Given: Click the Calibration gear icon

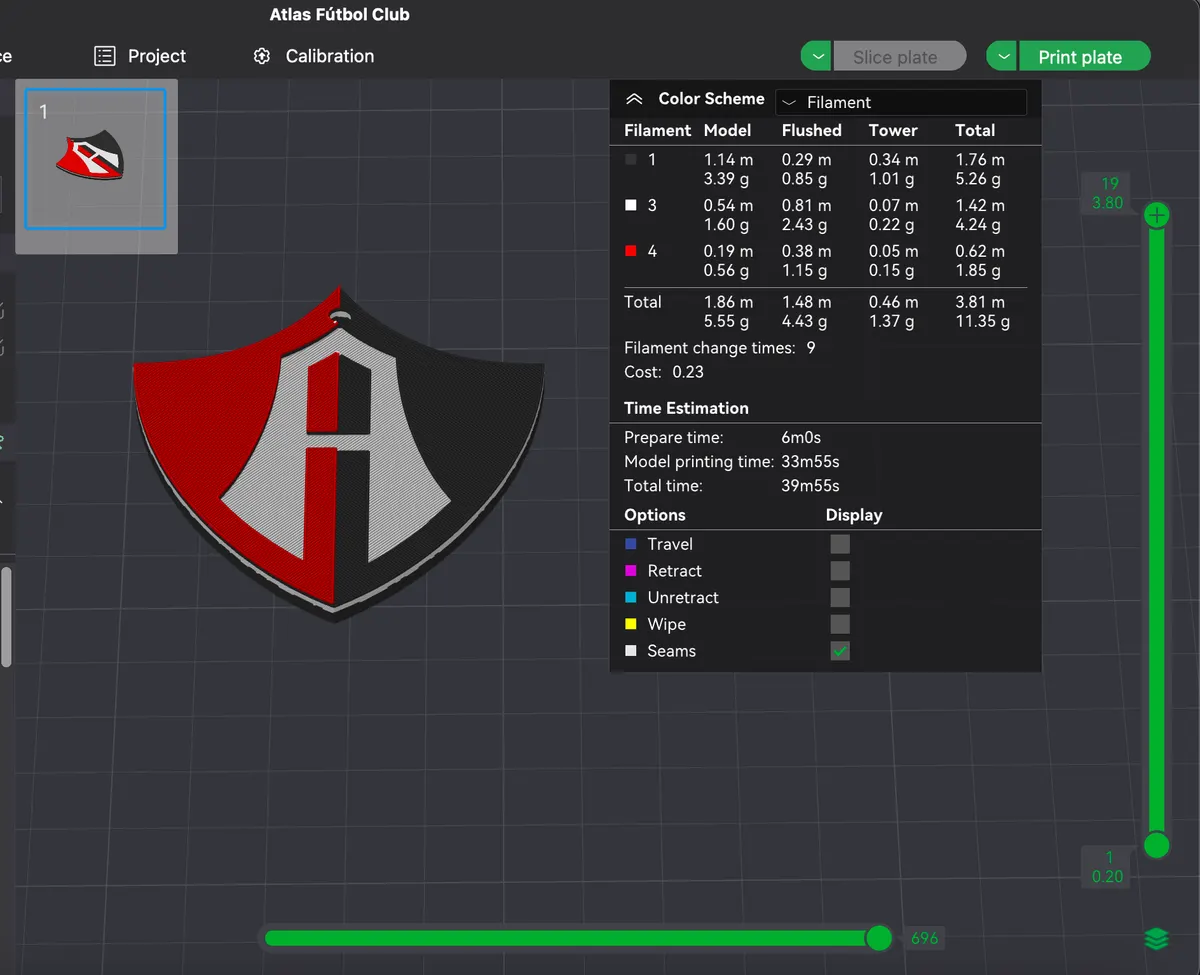Looking at the screenshot, I should coord(262,56).
